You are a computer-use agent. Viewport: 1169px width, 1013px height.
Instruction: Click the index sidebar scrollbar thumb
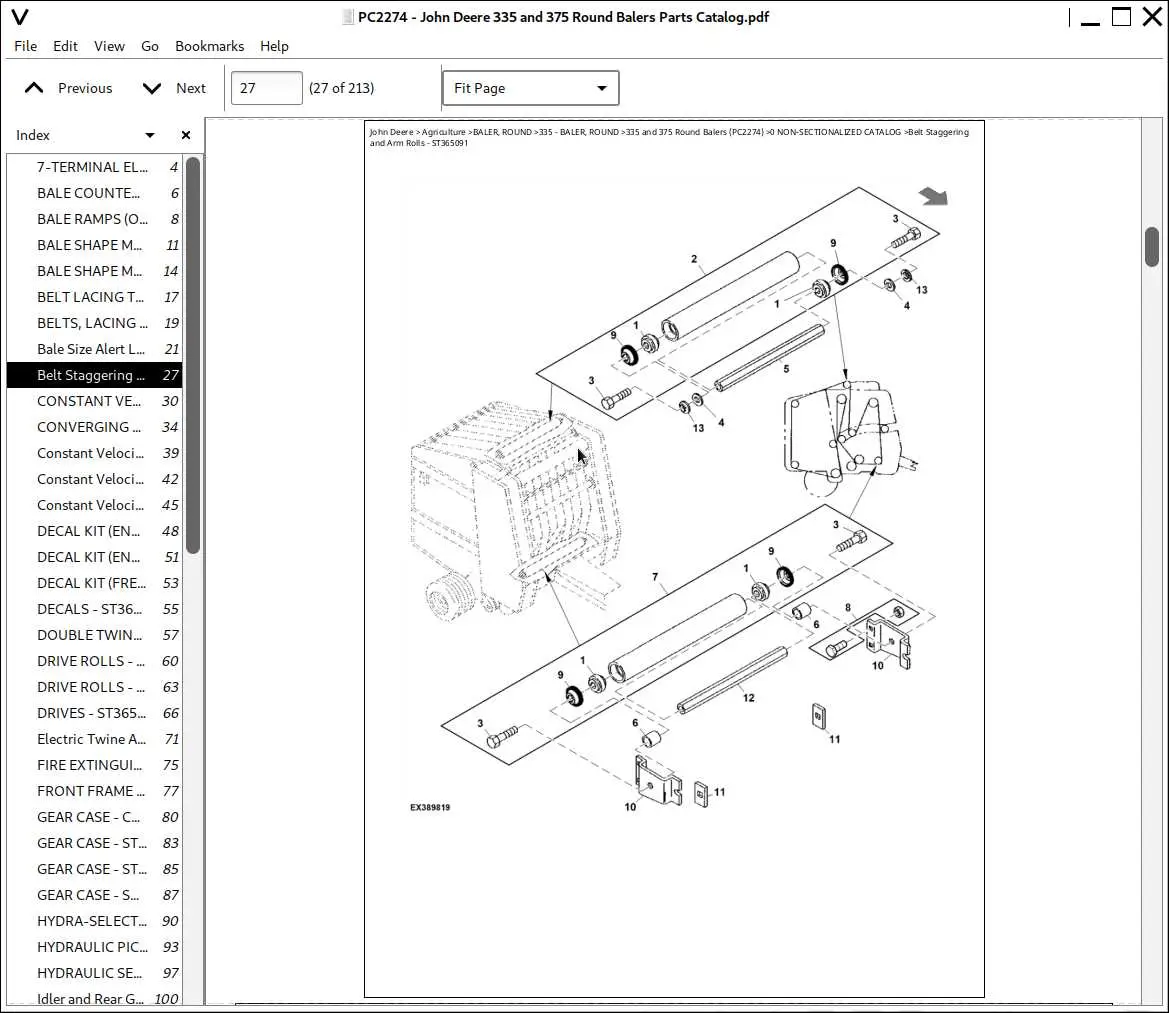tap(193, 355)
